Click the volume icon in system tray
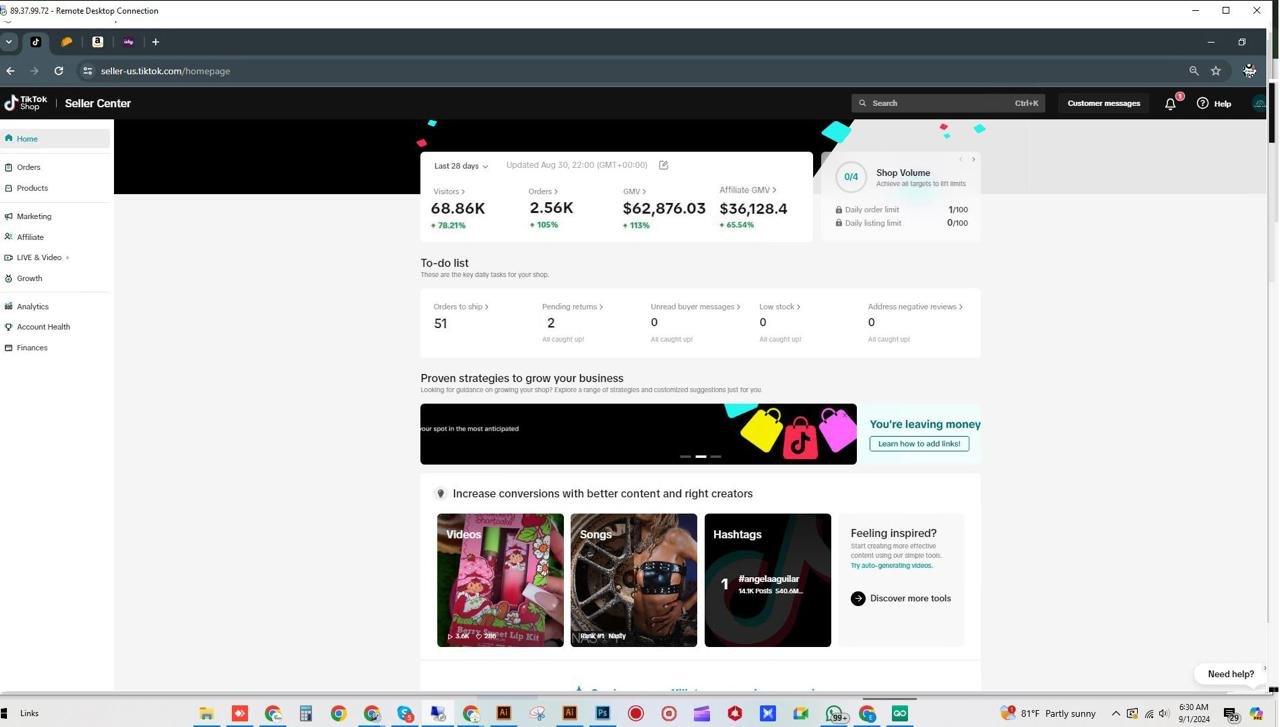The height and width of the screenshot is (727, 1280). [1164, 713]
